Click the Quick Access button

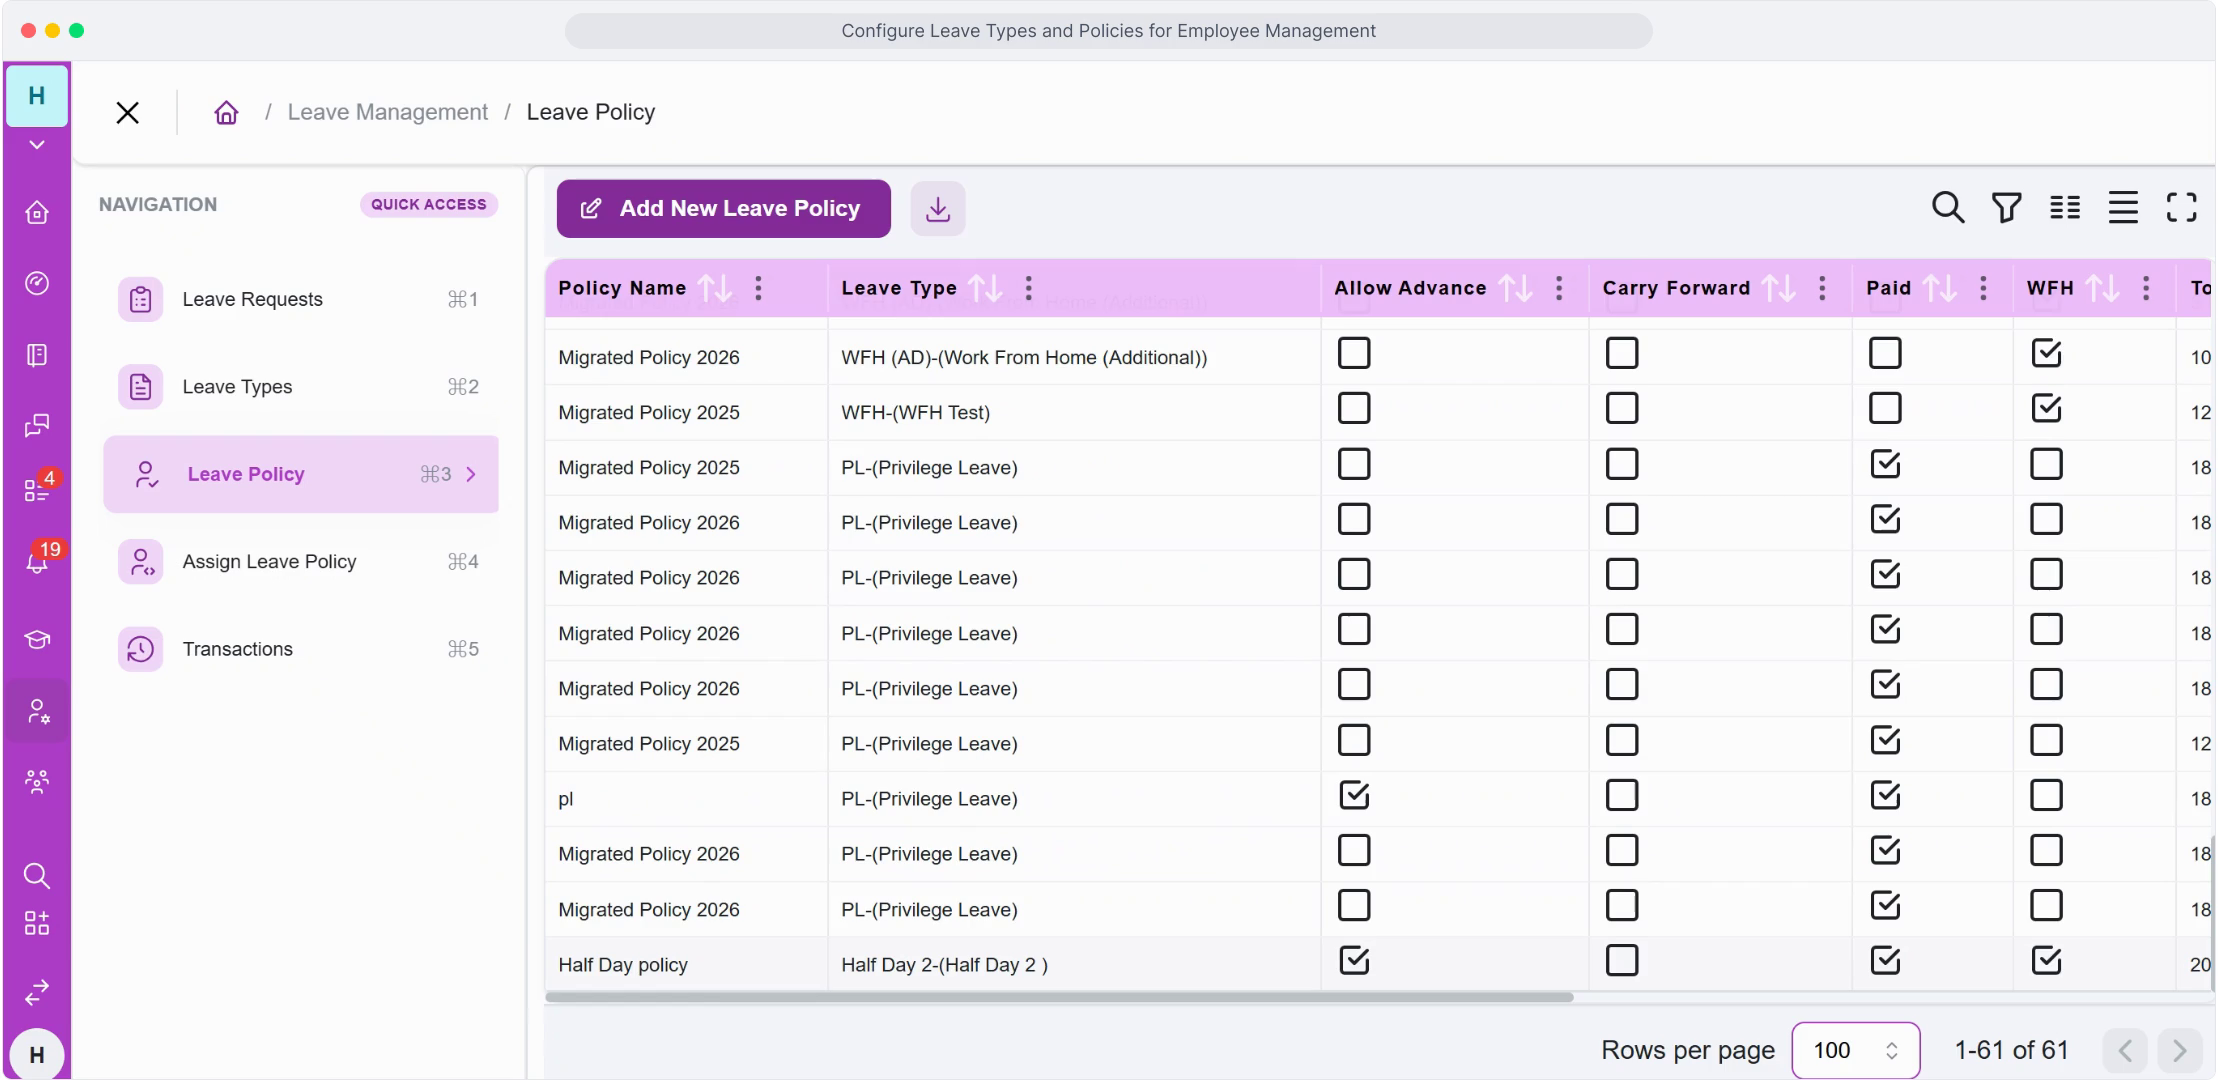428,204
